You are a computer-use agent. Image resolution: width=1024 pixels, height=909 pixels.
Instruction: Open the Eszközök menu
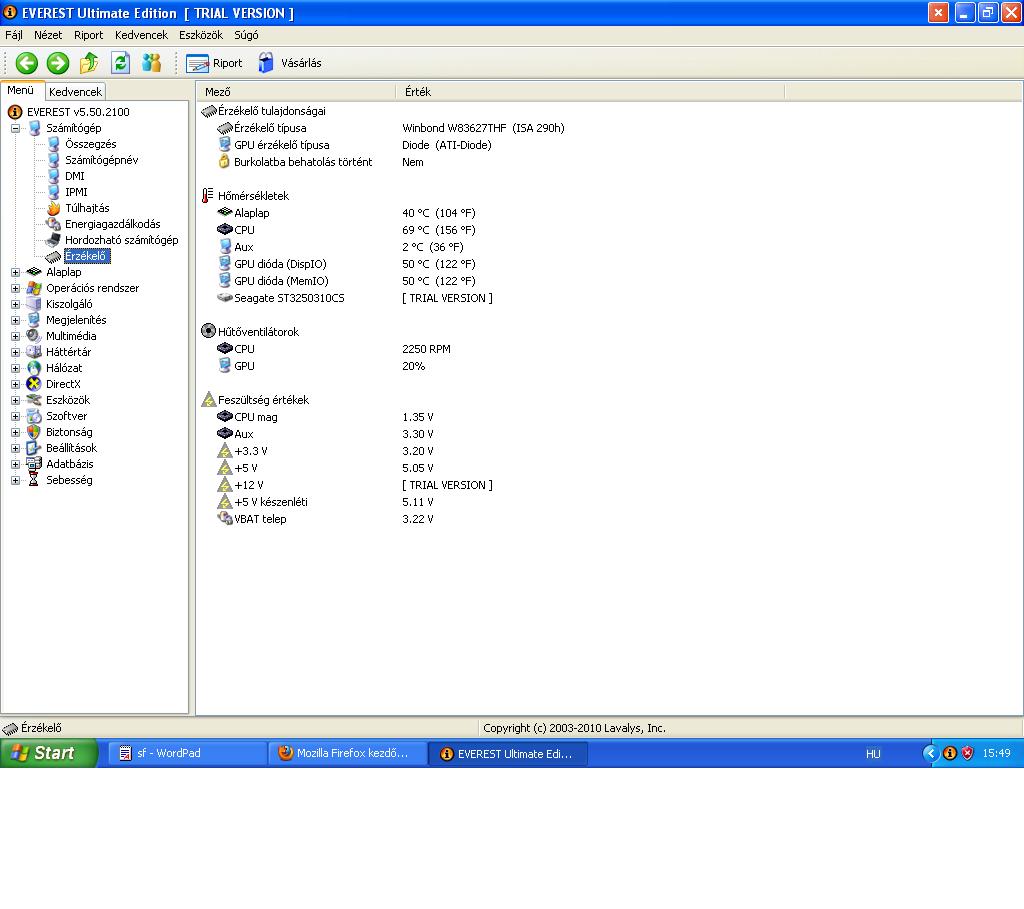(200, 35)
